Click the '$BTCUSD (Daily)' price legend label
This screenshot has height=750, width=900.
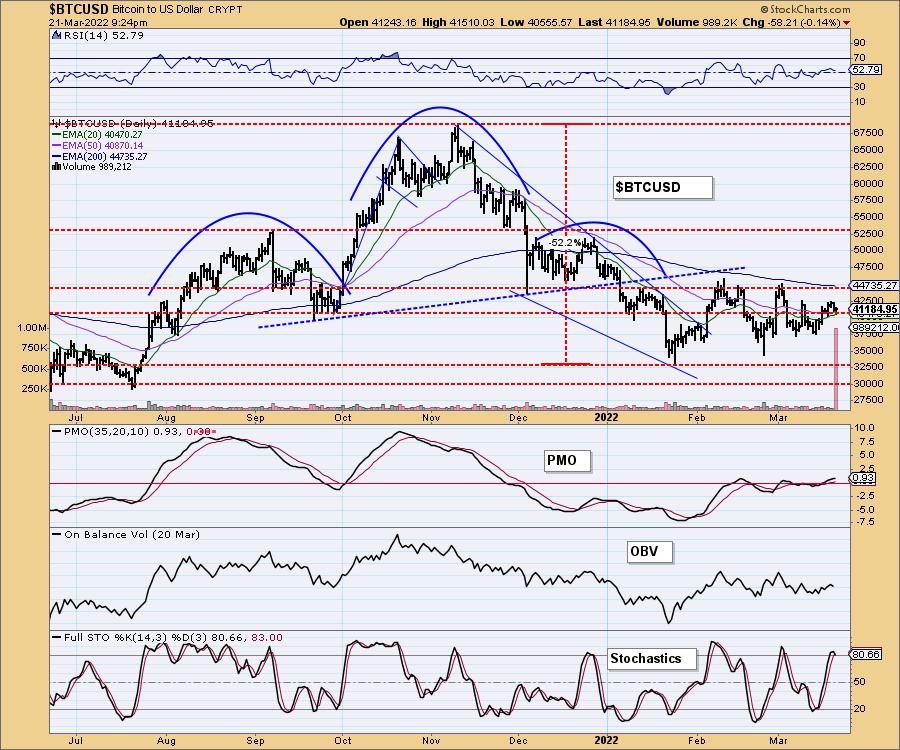(109, 123)
